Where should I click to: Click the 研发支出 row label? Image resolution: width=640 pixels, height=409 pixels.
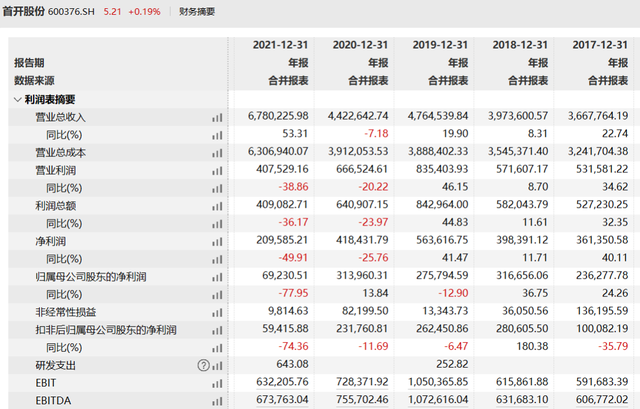56,366
